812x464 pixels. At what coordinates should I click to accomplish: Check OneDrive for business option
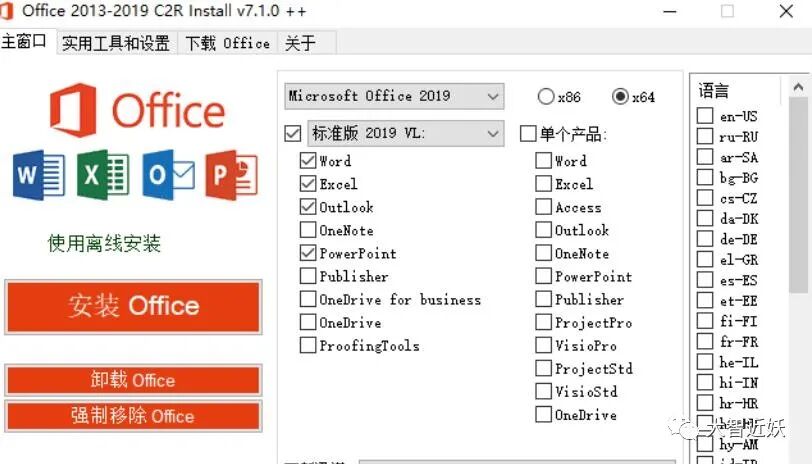[308, 299]
